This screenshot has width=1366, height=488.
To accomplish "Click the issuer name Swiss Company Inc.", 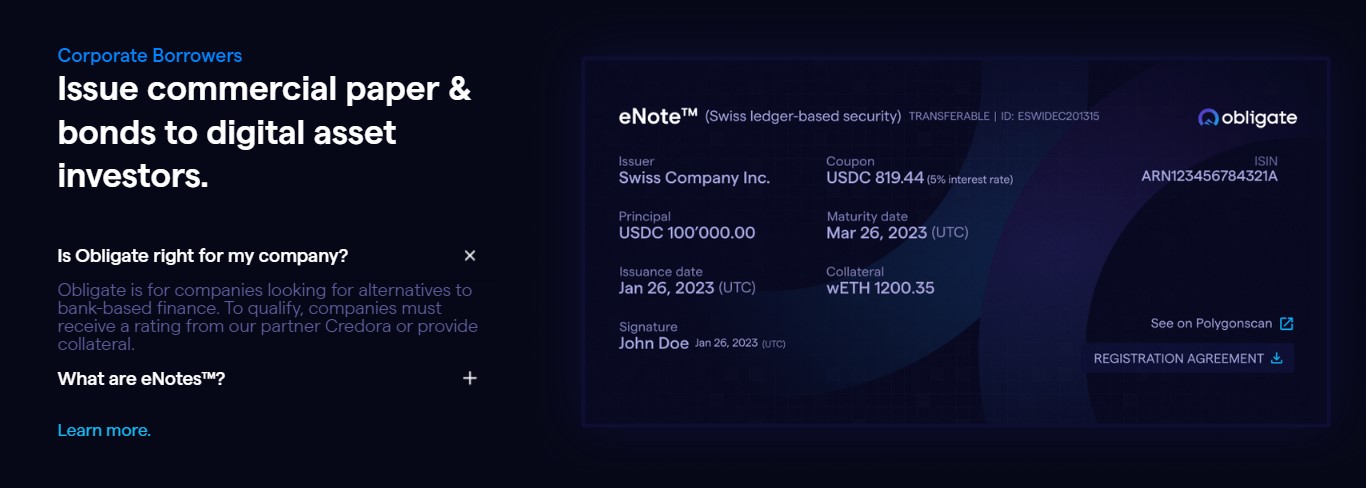I will click(694, 178).
